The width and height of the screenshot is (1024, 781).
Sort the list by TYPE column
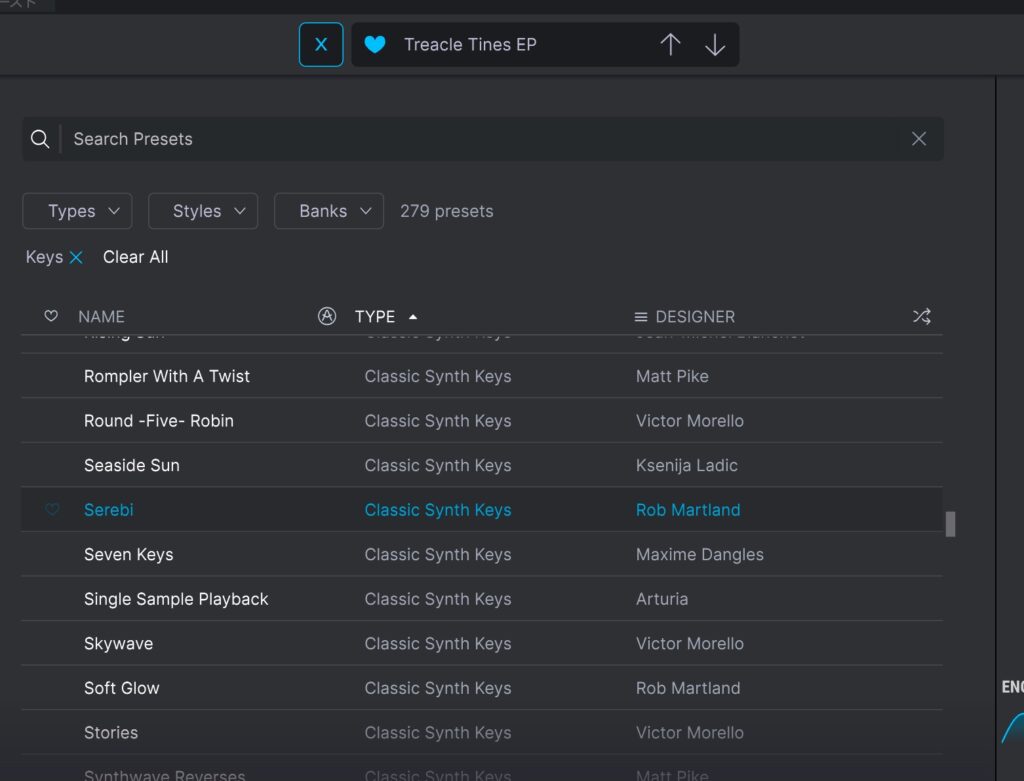[x=376, y=316]
